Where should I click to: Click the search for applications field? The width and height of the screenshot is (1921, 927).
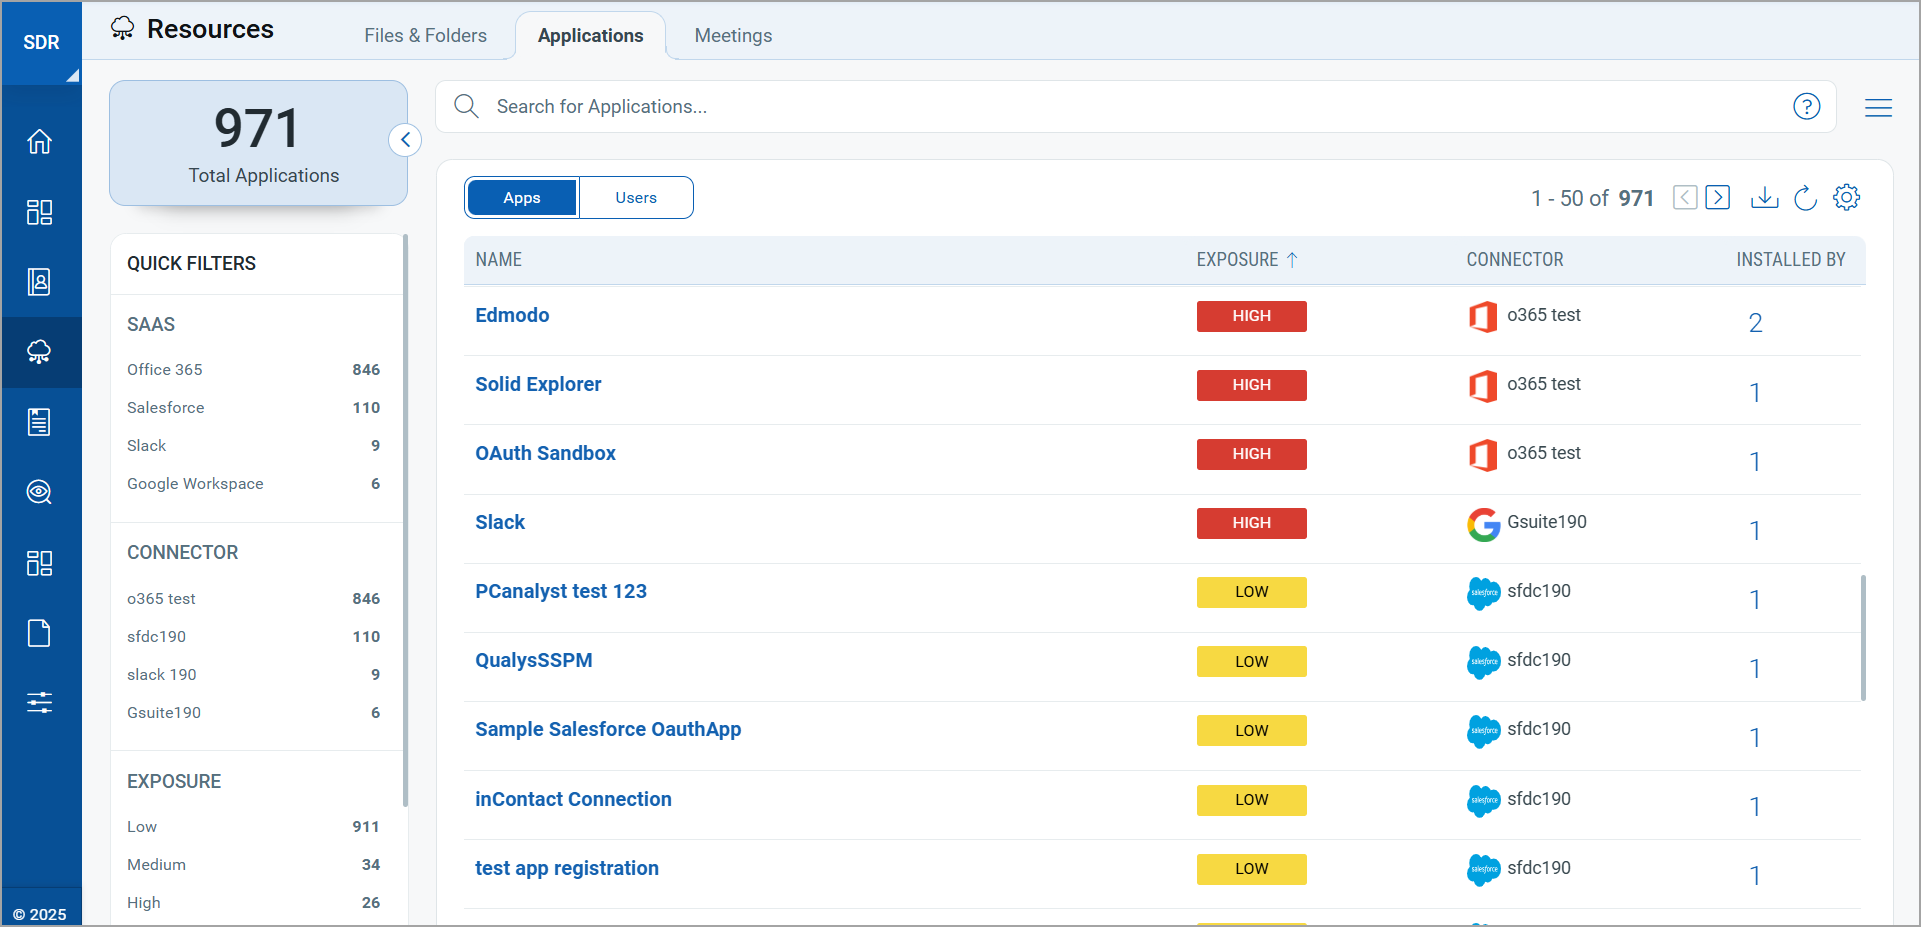pyautogui.click(x=1136, y=106)
